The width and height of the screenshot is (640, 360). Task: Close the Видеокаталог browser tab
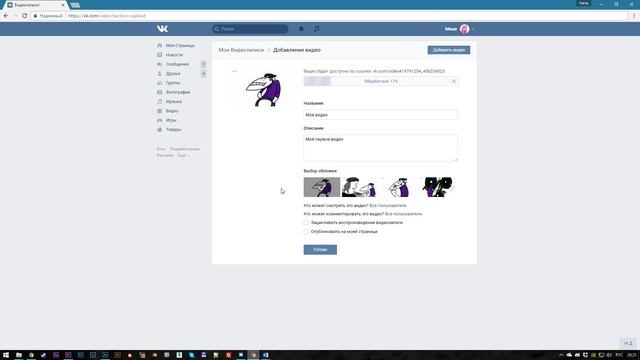click(63, 5)
